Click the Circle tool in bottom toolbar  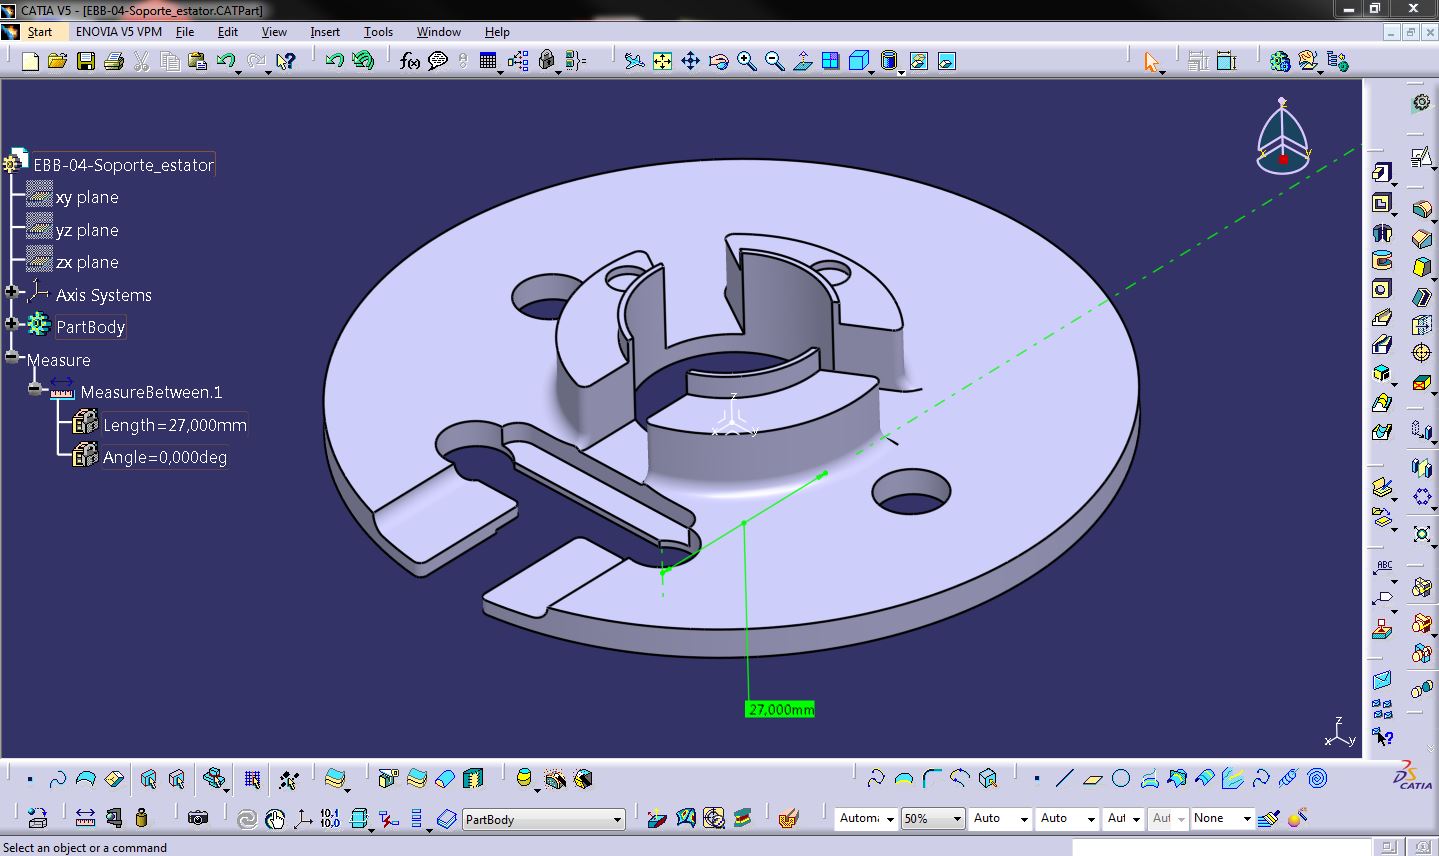[x=1121, y=778]
